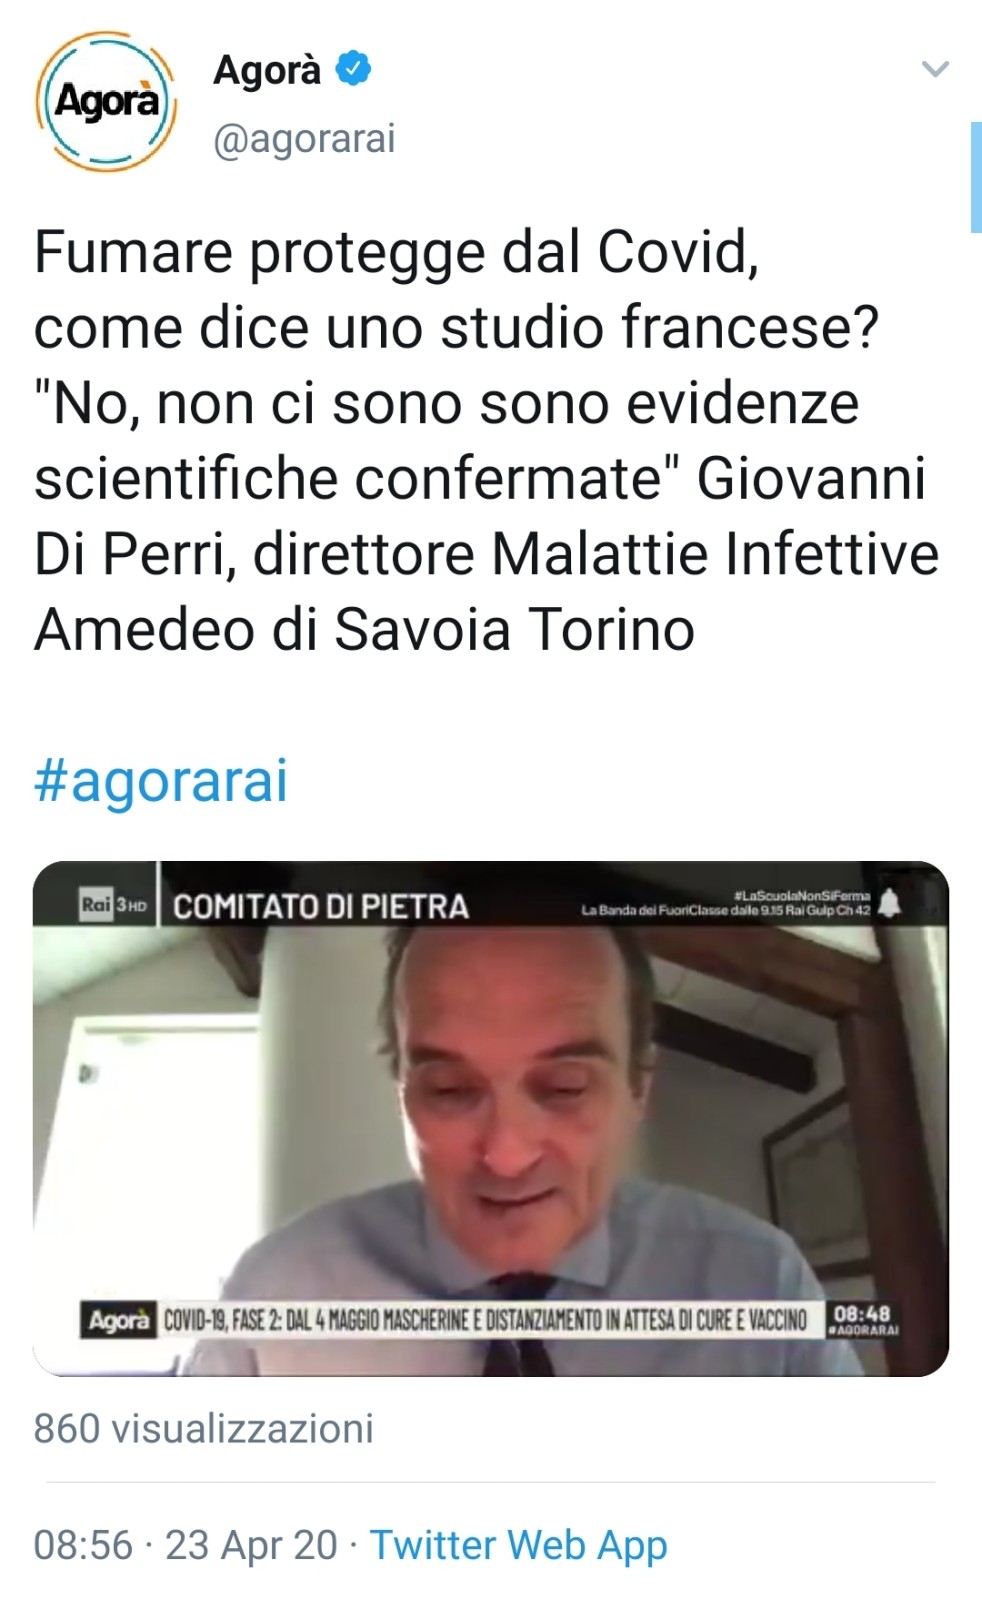Click the COMITATO DI PIETRA title

pos(321,906)
